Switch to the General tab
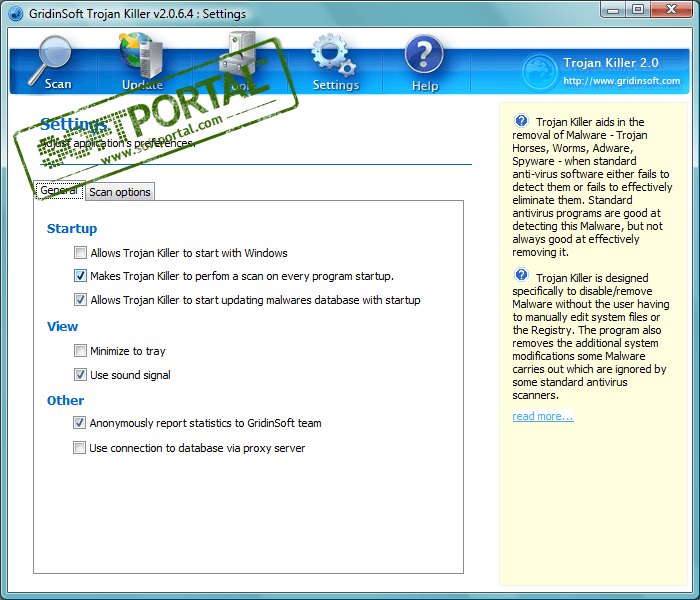The image size is (700, 600). pos(59,191)
